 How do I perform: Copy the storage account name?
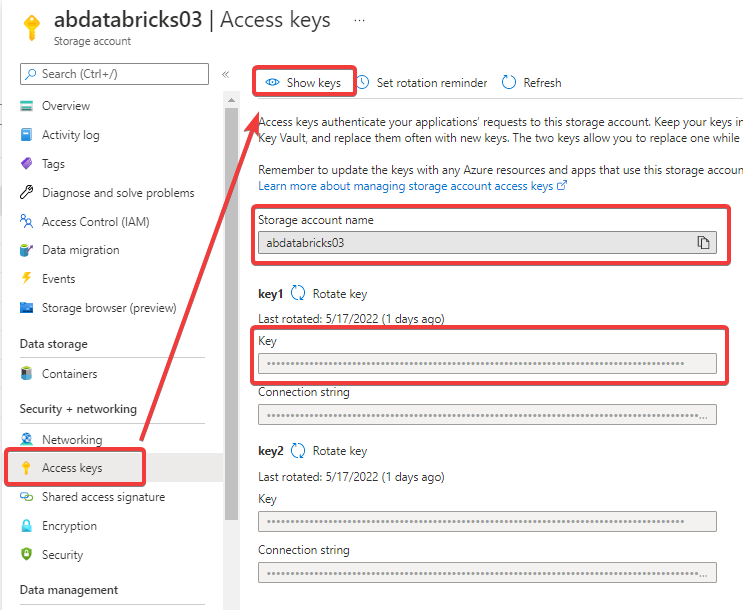point(703,242)
